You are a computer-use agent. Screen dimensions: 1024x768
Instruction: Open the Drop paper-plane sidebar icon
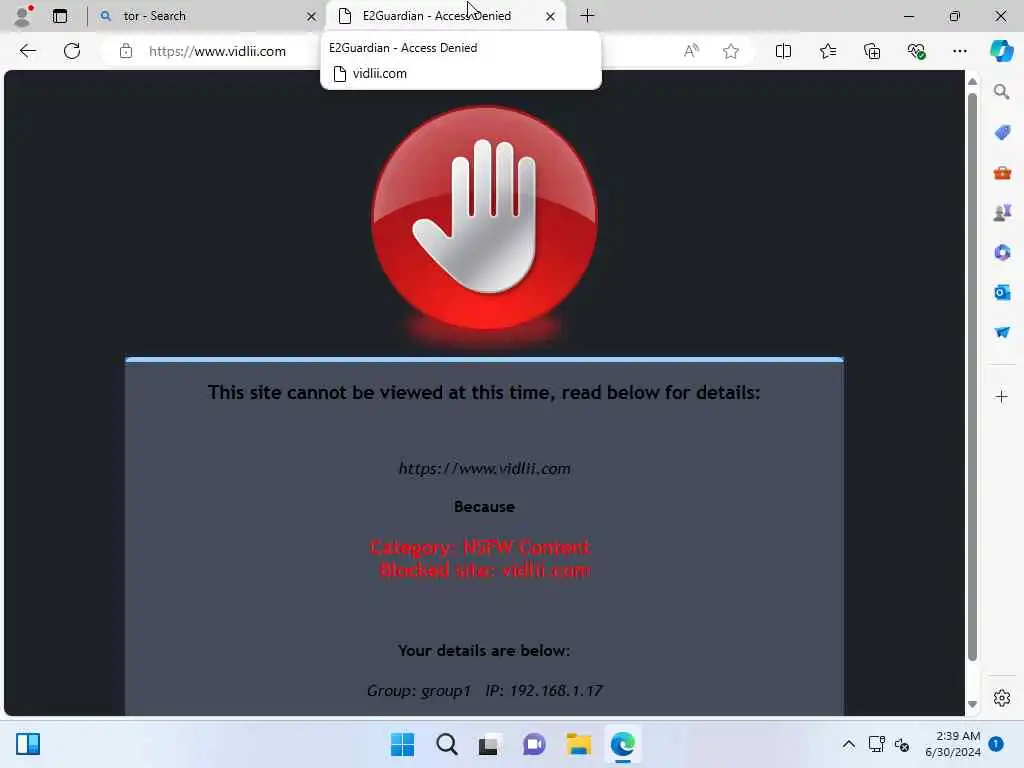pyautogui.click(x=1002, y=332)
